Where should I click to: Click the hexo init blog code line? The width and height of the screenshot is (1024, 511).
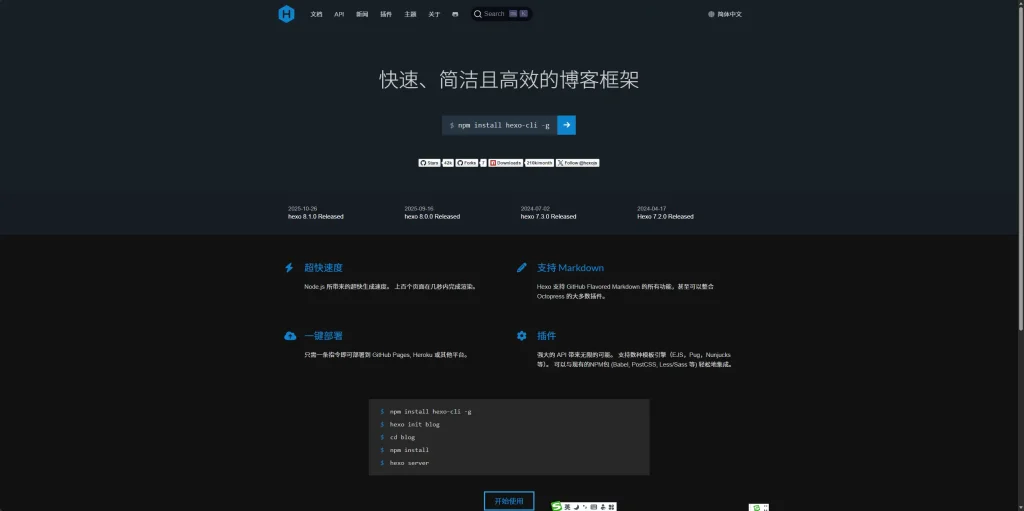(415, 424)
